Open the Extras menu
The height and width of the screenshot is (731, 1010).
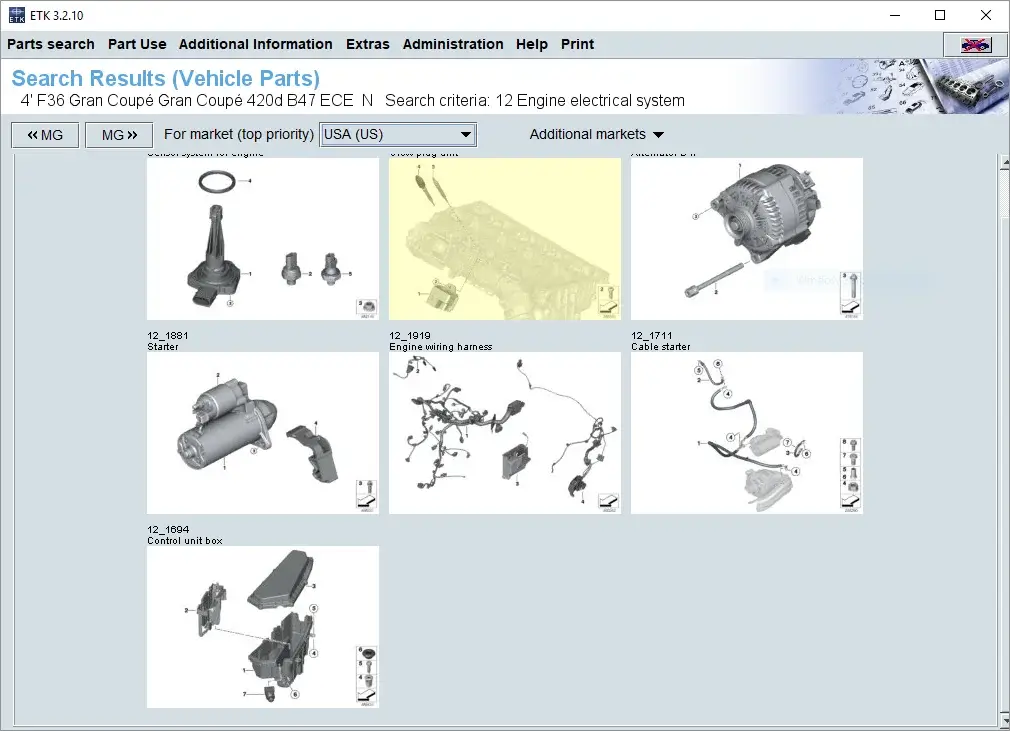point(367,44)
